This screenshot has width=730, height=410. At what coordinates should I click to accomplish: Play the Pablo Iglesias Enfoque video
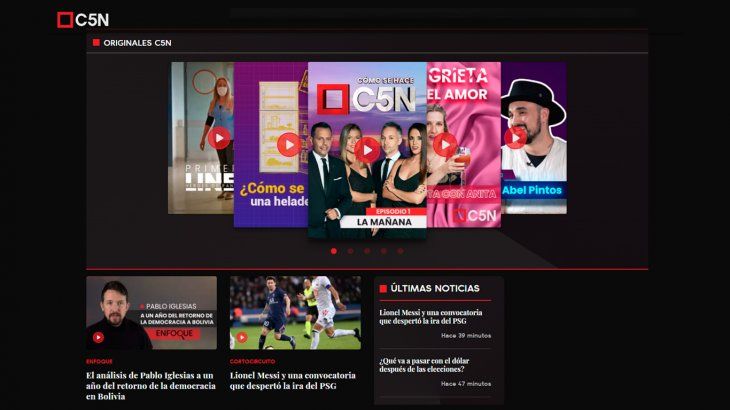point(98,337)
